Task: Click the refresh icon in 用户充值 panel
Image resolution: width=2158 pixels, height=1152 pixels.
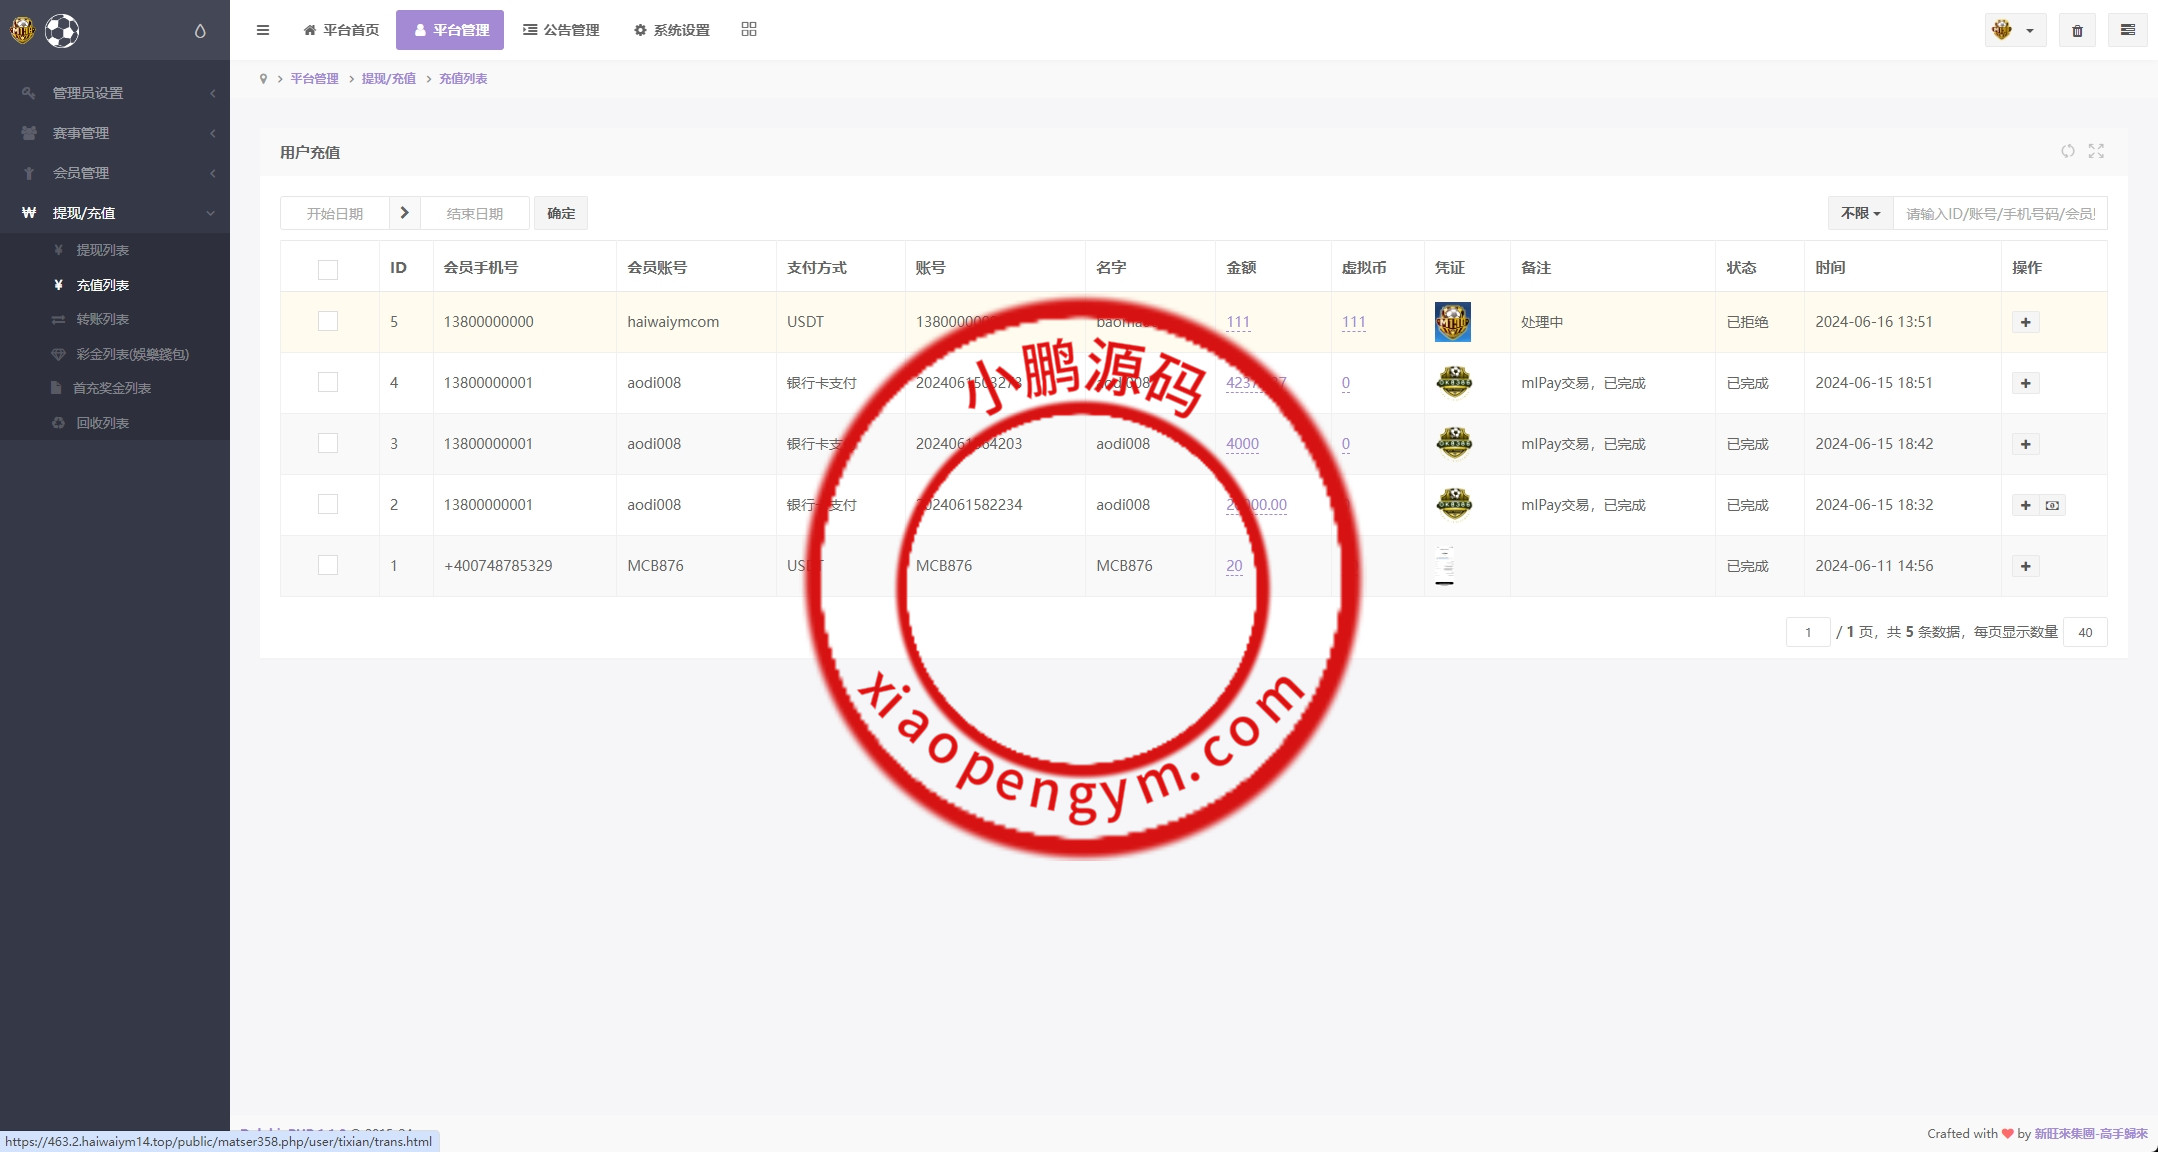Action: click(2068, 151)
